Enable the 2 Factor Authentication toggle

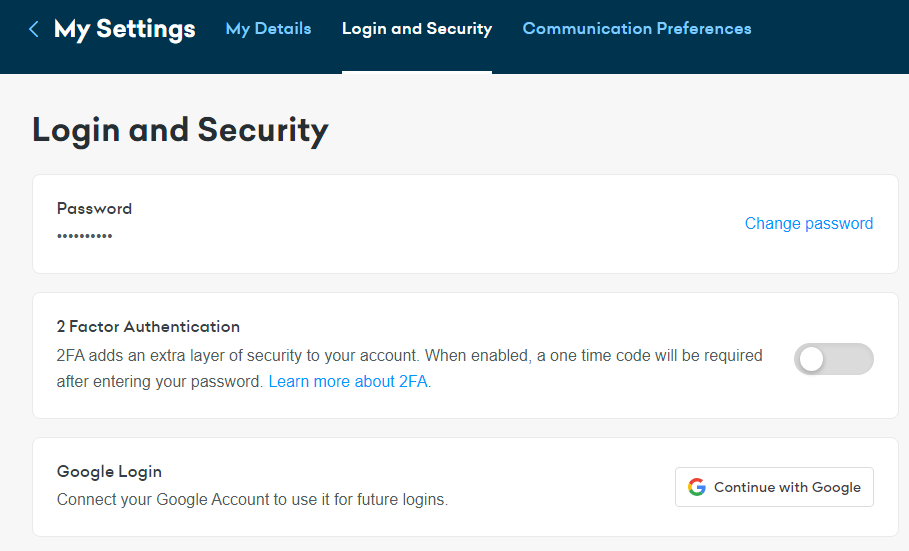pos(833,359)
